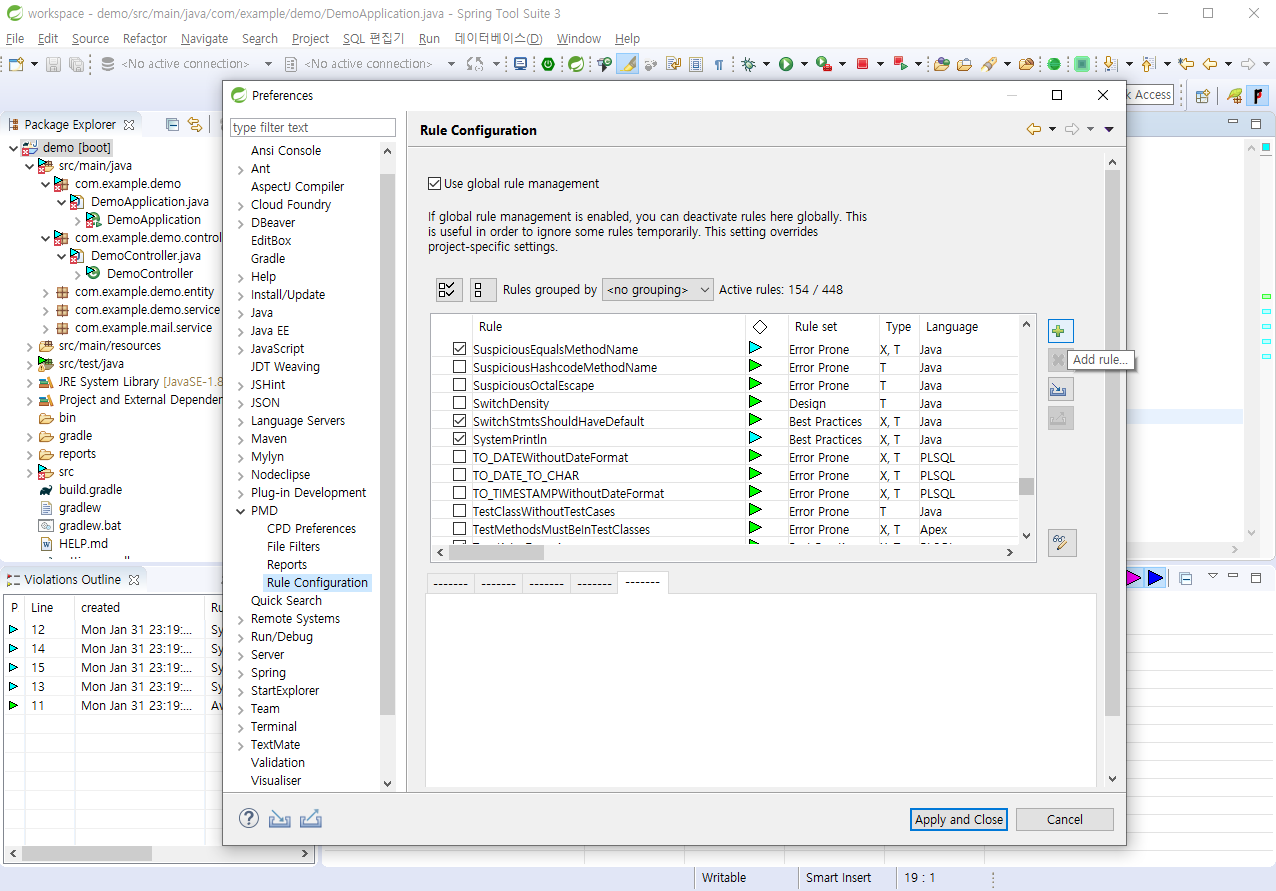Click the export preferences icon
The width and height of the screenshot is (1276, 891).
[x=311, y=818]
